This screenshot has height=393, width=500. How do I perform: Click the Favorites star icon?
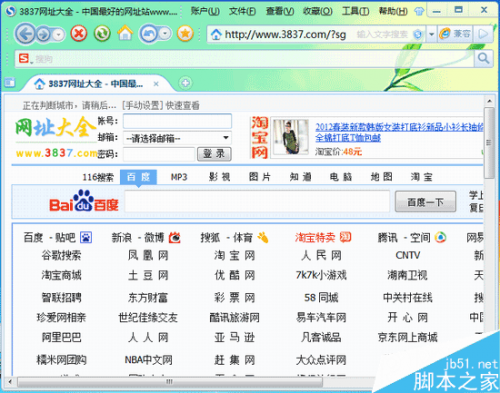point(185,34)
